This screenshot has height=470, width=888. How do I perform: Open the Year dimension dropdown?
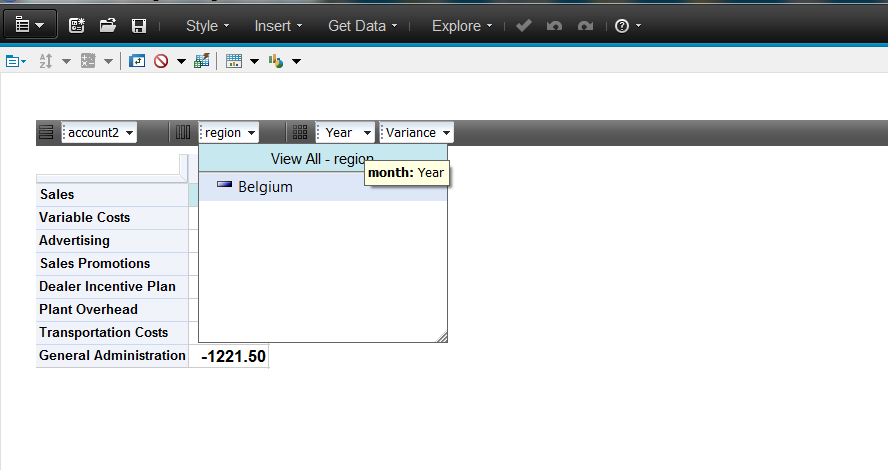[x=345, y=133]
